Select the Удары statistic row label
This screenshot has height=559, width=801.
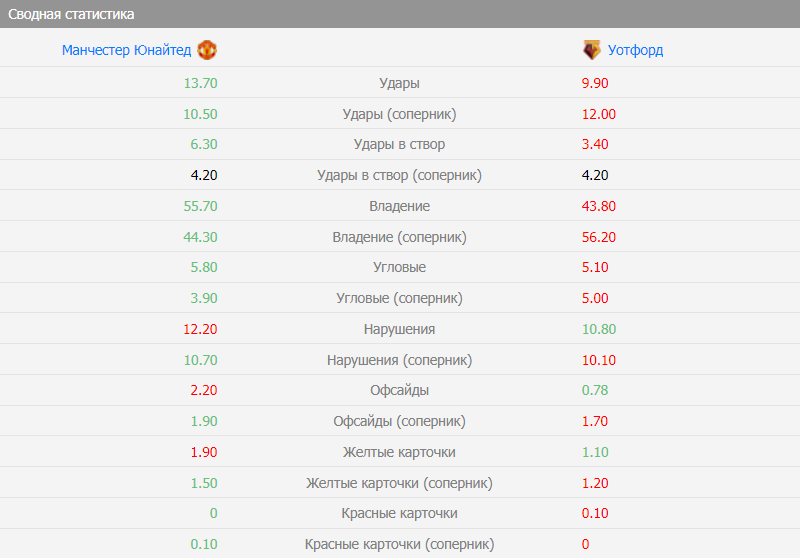coord(399,83)
